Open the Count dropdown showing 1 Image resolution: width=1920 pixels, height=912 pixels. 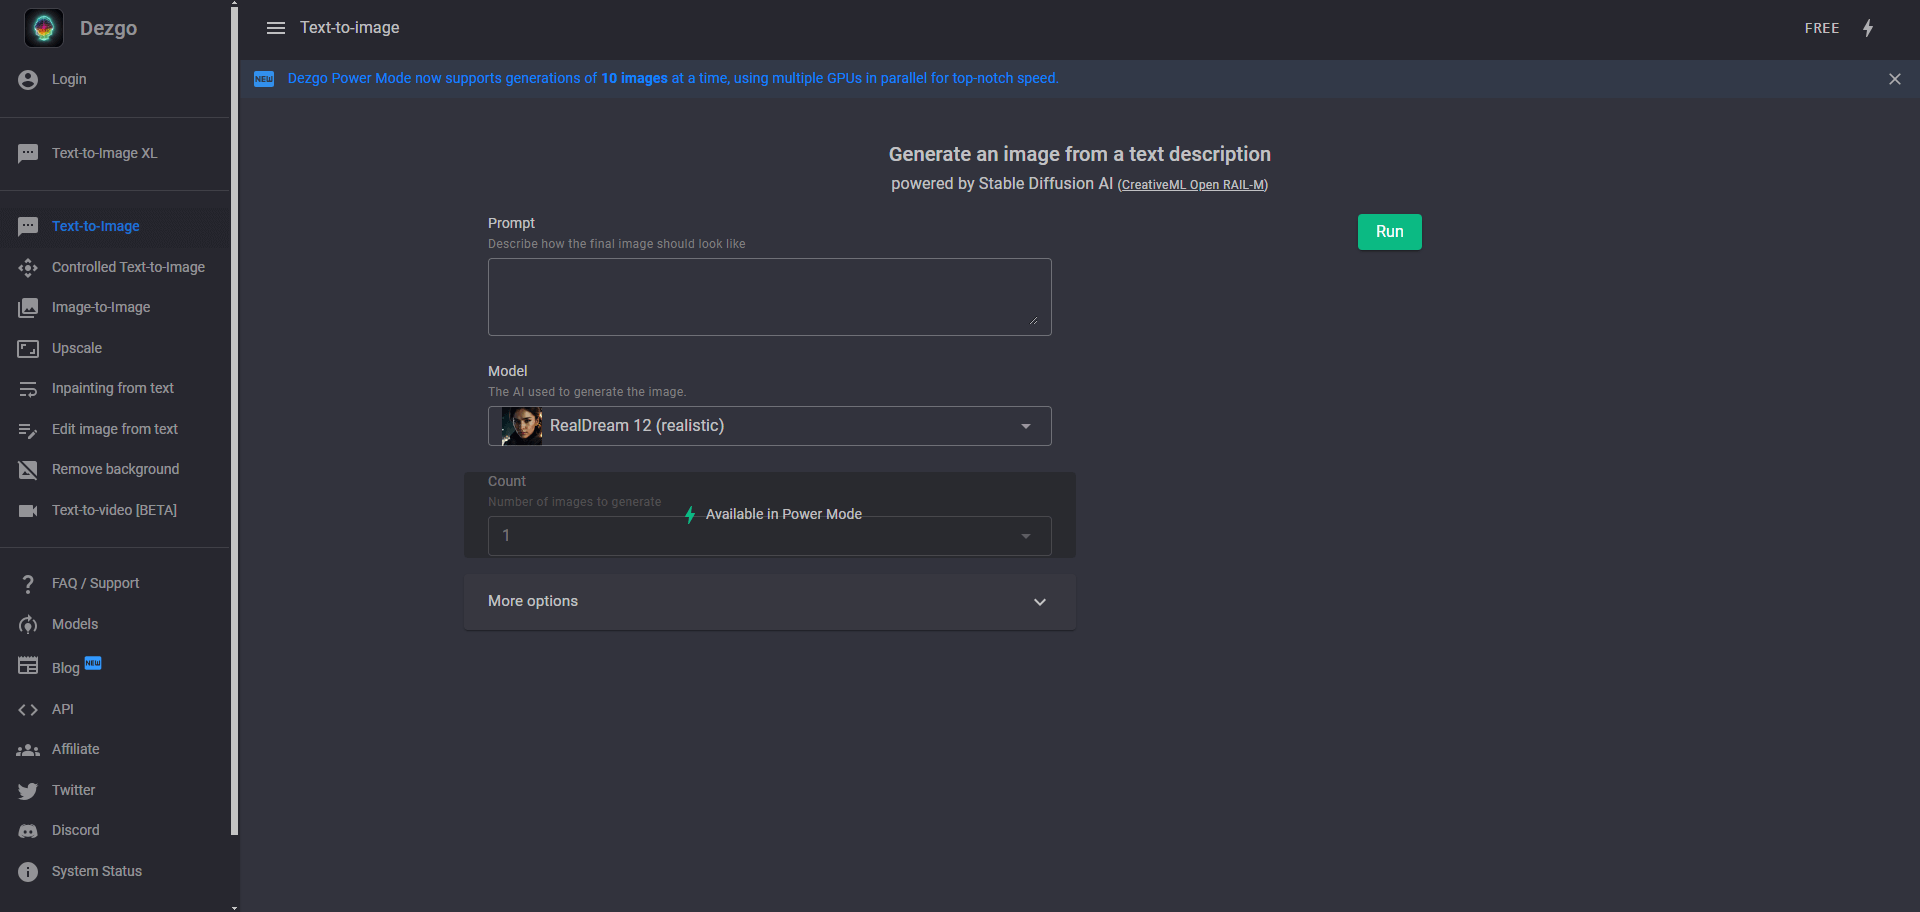[769, 536]
